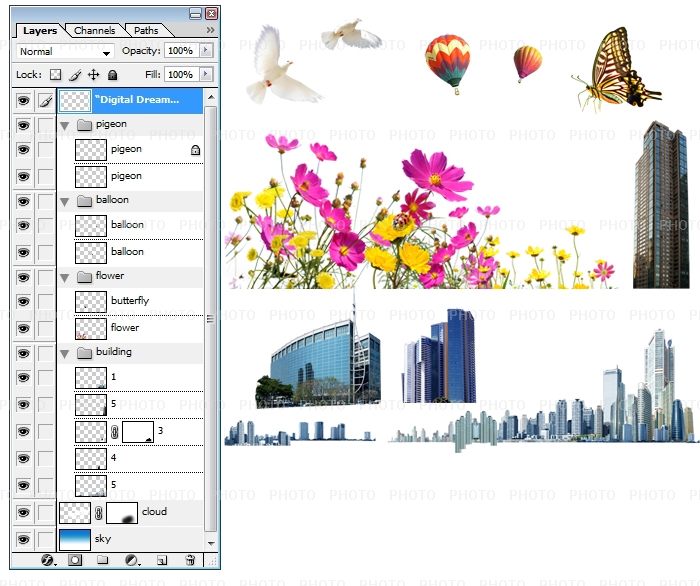Open the Normal blend mode dropdown

[x=65, y=51]
